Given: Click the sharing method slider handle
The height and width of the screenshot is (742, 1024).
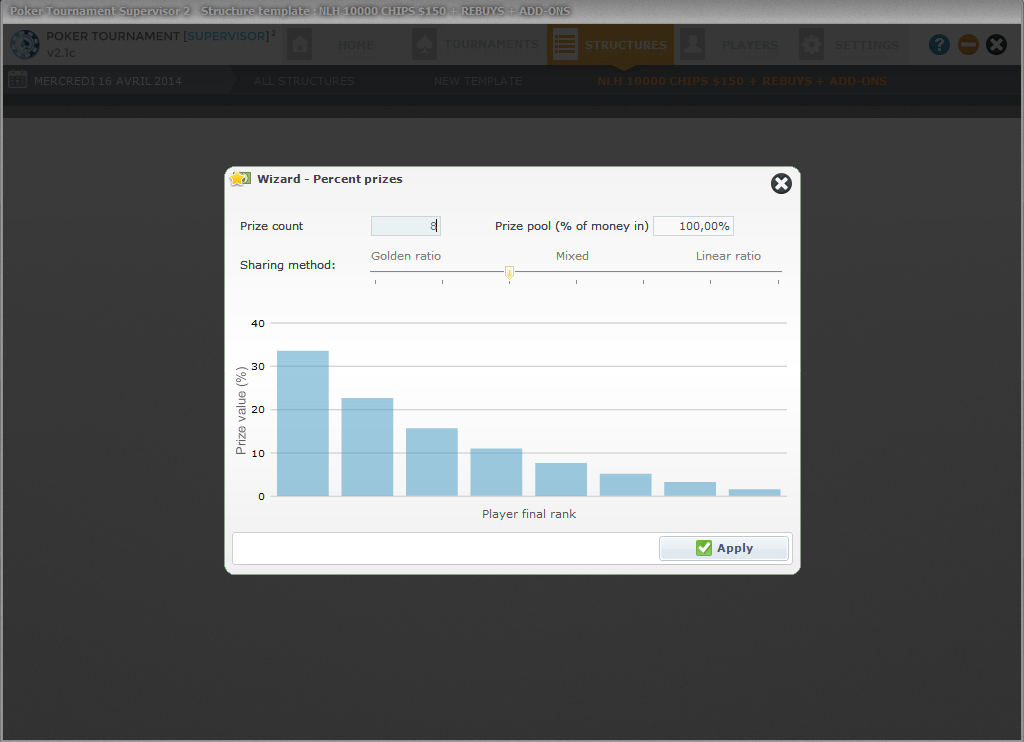Looking at the screenshot, I should coord(509,273).
